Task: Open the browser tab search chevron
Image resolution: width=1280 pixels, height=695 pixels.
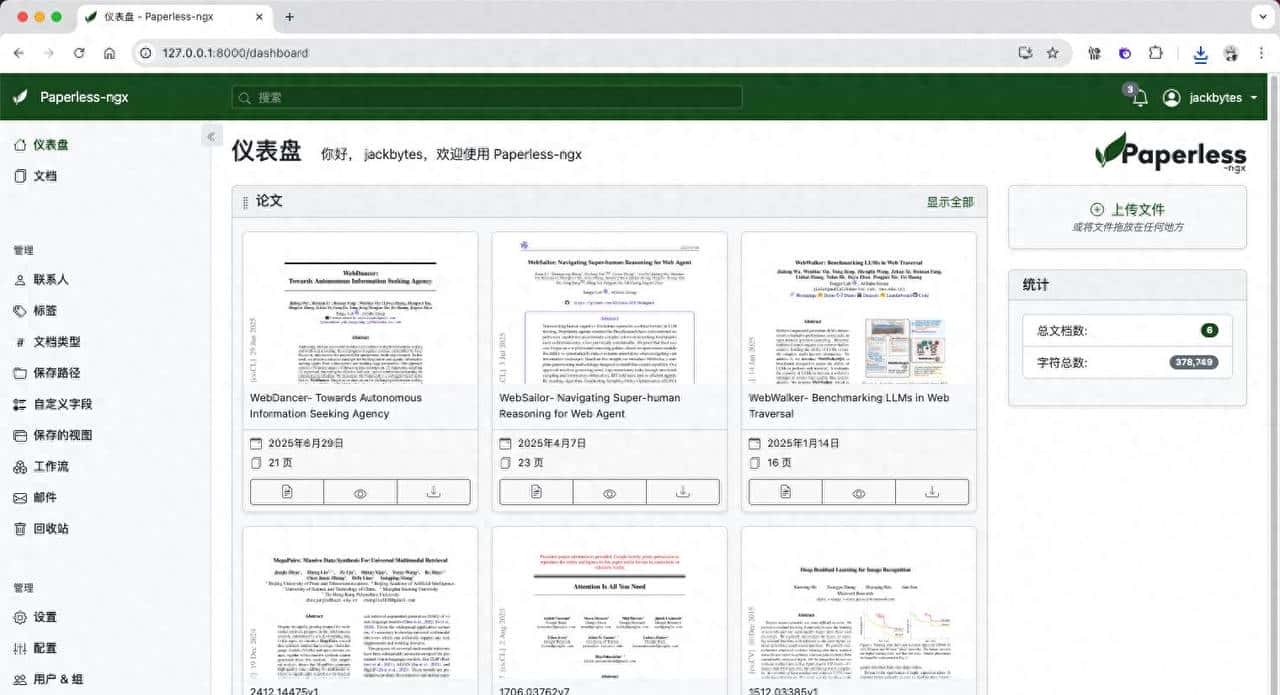Action: coord(1262,16)
